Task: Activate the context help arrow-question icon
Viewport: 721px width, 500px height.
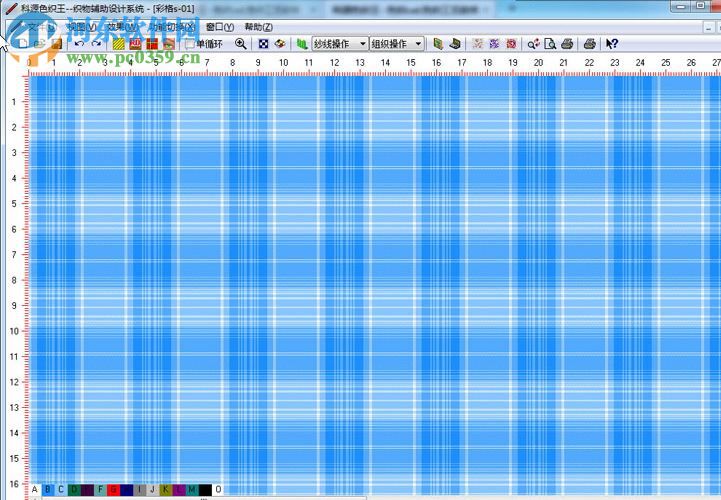Action: 612,44
